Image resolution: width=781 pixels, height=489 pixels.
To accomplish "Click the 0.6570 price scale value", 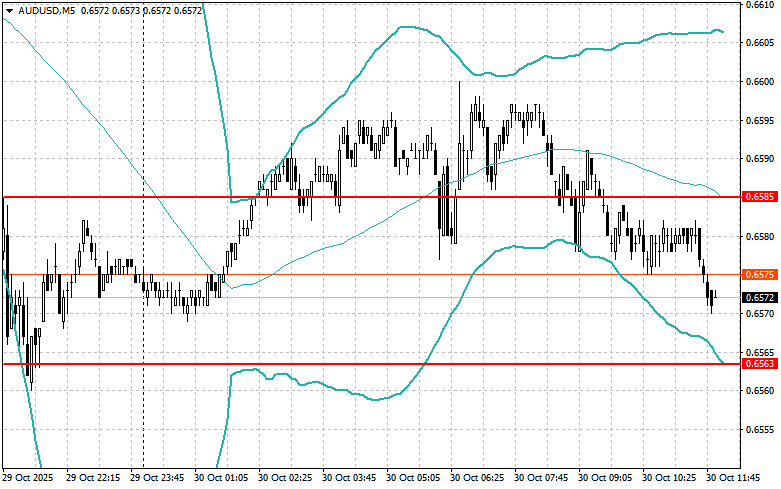I will (x=760, y=313).
